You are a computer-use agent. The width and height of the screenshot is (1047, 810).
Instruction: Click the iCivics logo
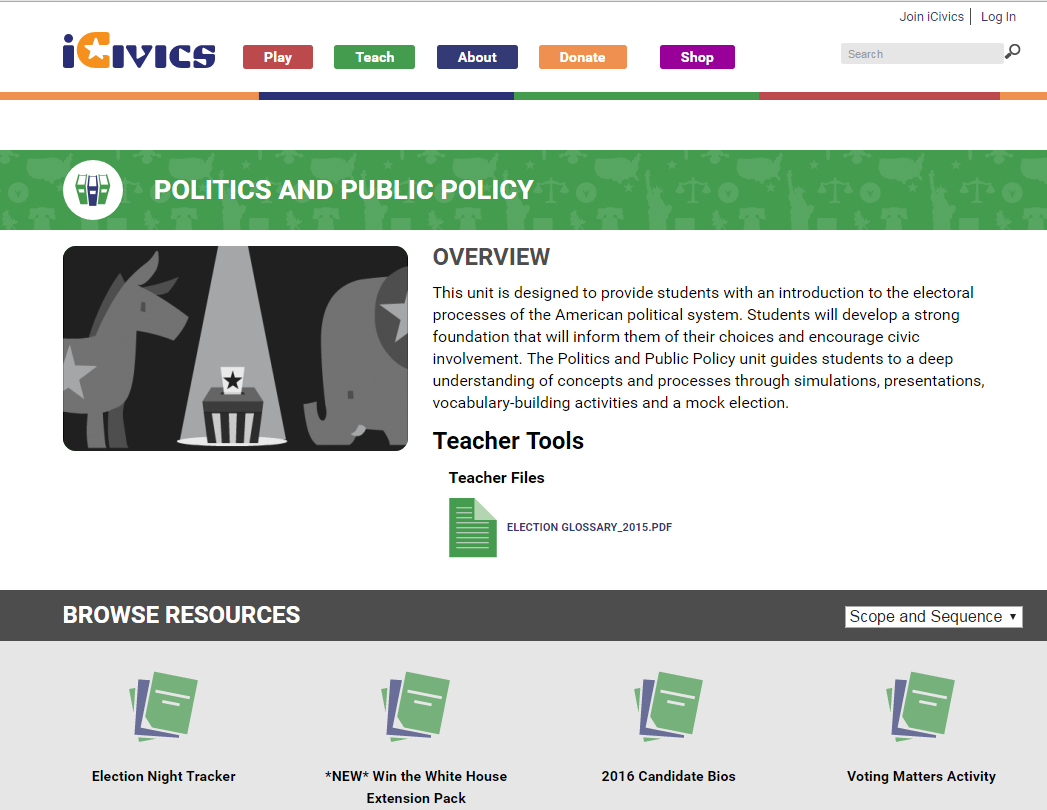[x=139, y=51]
